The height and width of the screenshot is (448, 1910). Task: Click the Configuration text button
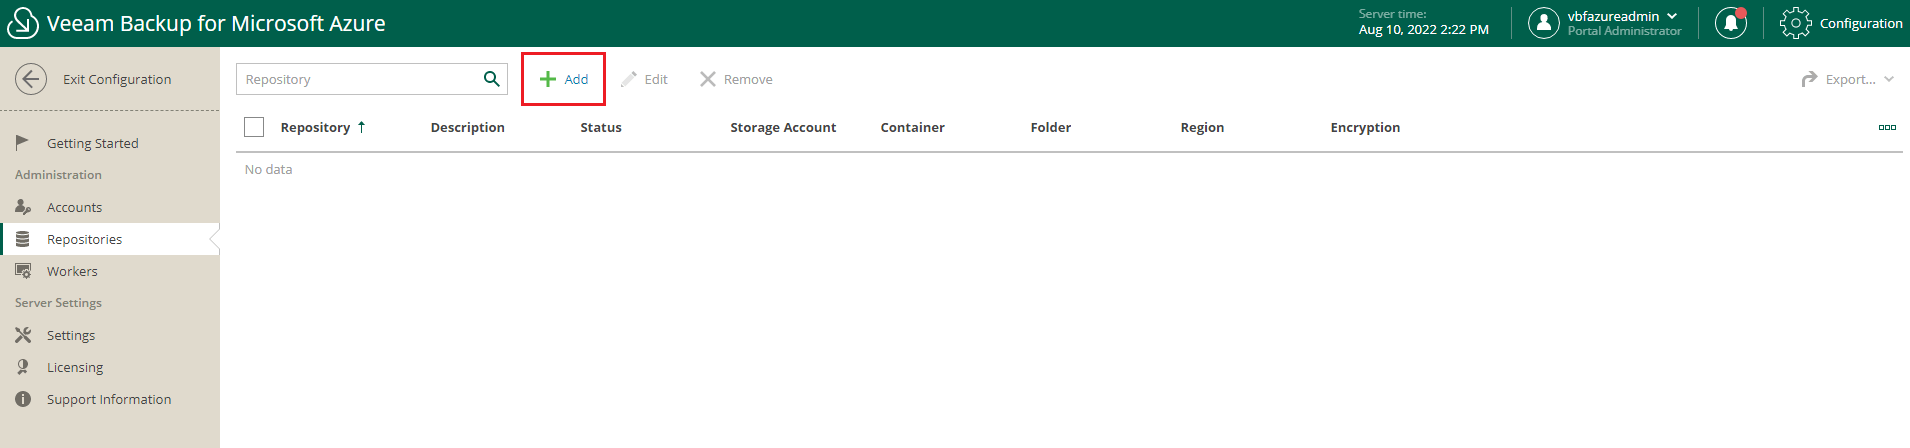pos(1861,23)
